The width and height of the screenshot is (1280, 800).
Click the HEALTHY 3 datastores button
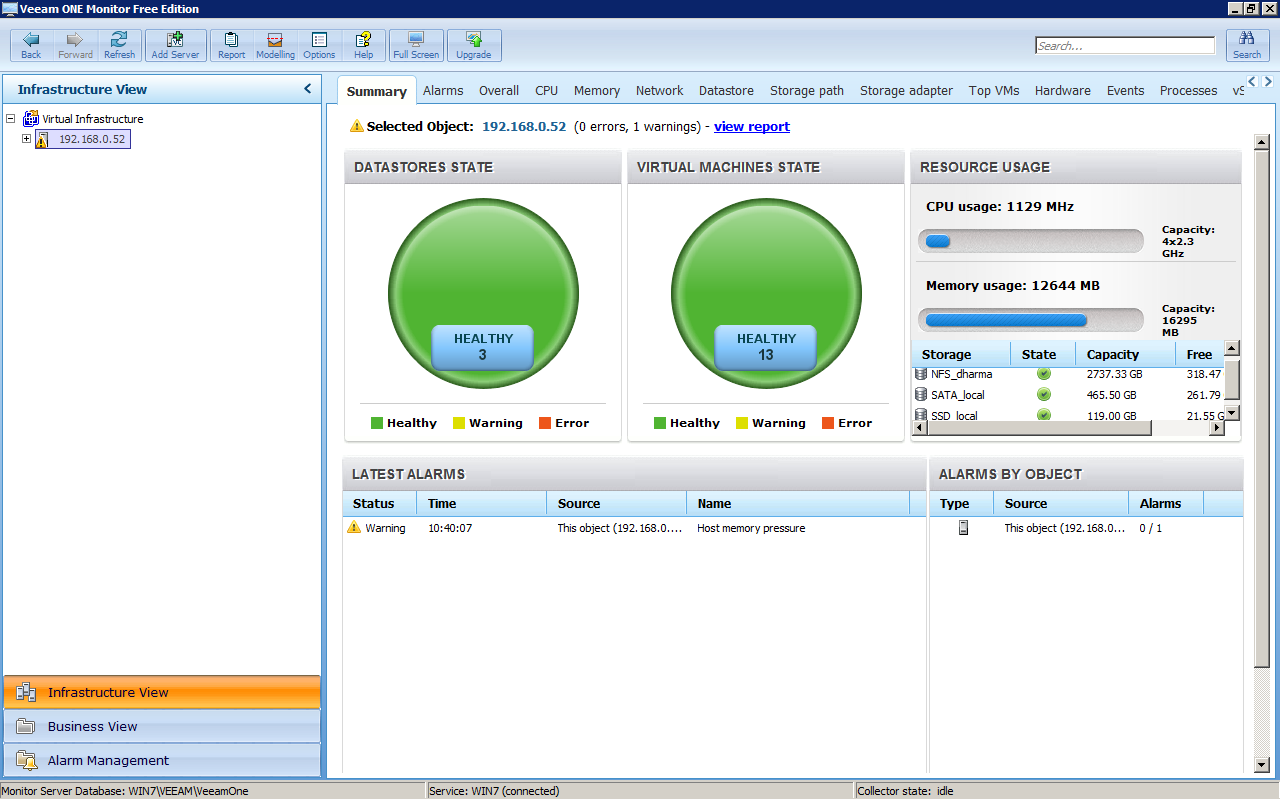(x=483, y=347)
